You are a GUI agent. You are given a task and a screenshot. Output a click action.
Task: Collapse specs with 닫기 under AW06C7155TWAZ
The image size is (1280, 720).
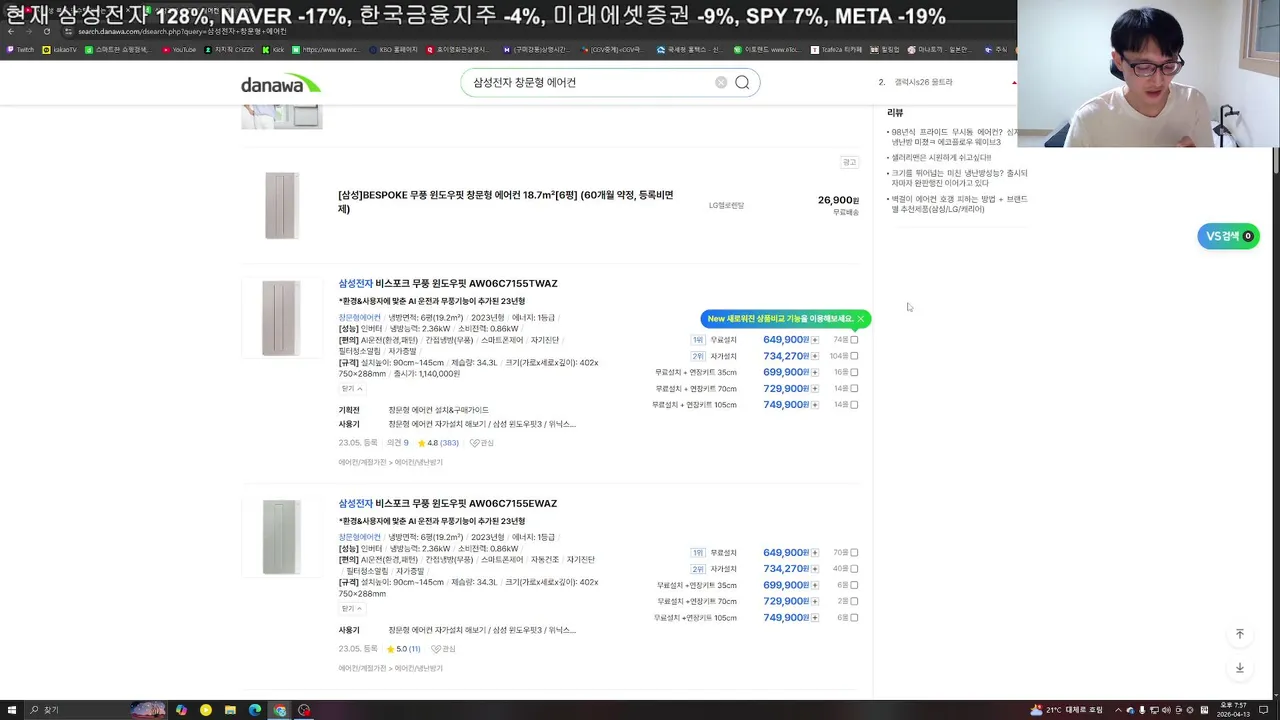(352, 388)
